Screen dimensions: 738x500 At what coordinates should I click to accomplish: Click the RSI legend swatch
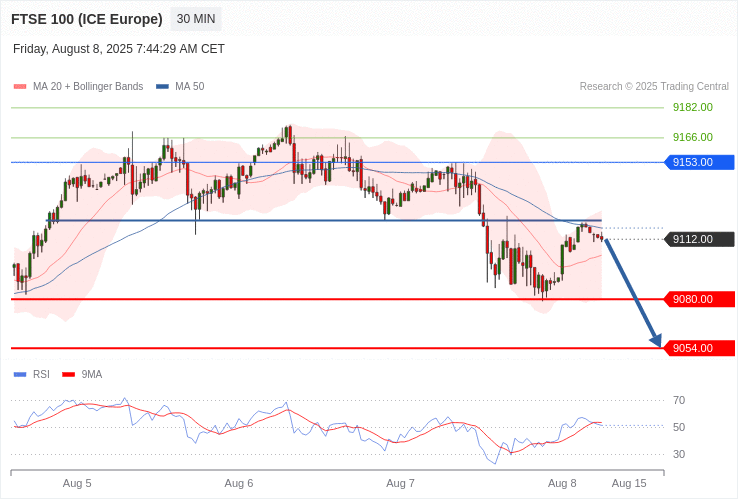coord(20,375)
